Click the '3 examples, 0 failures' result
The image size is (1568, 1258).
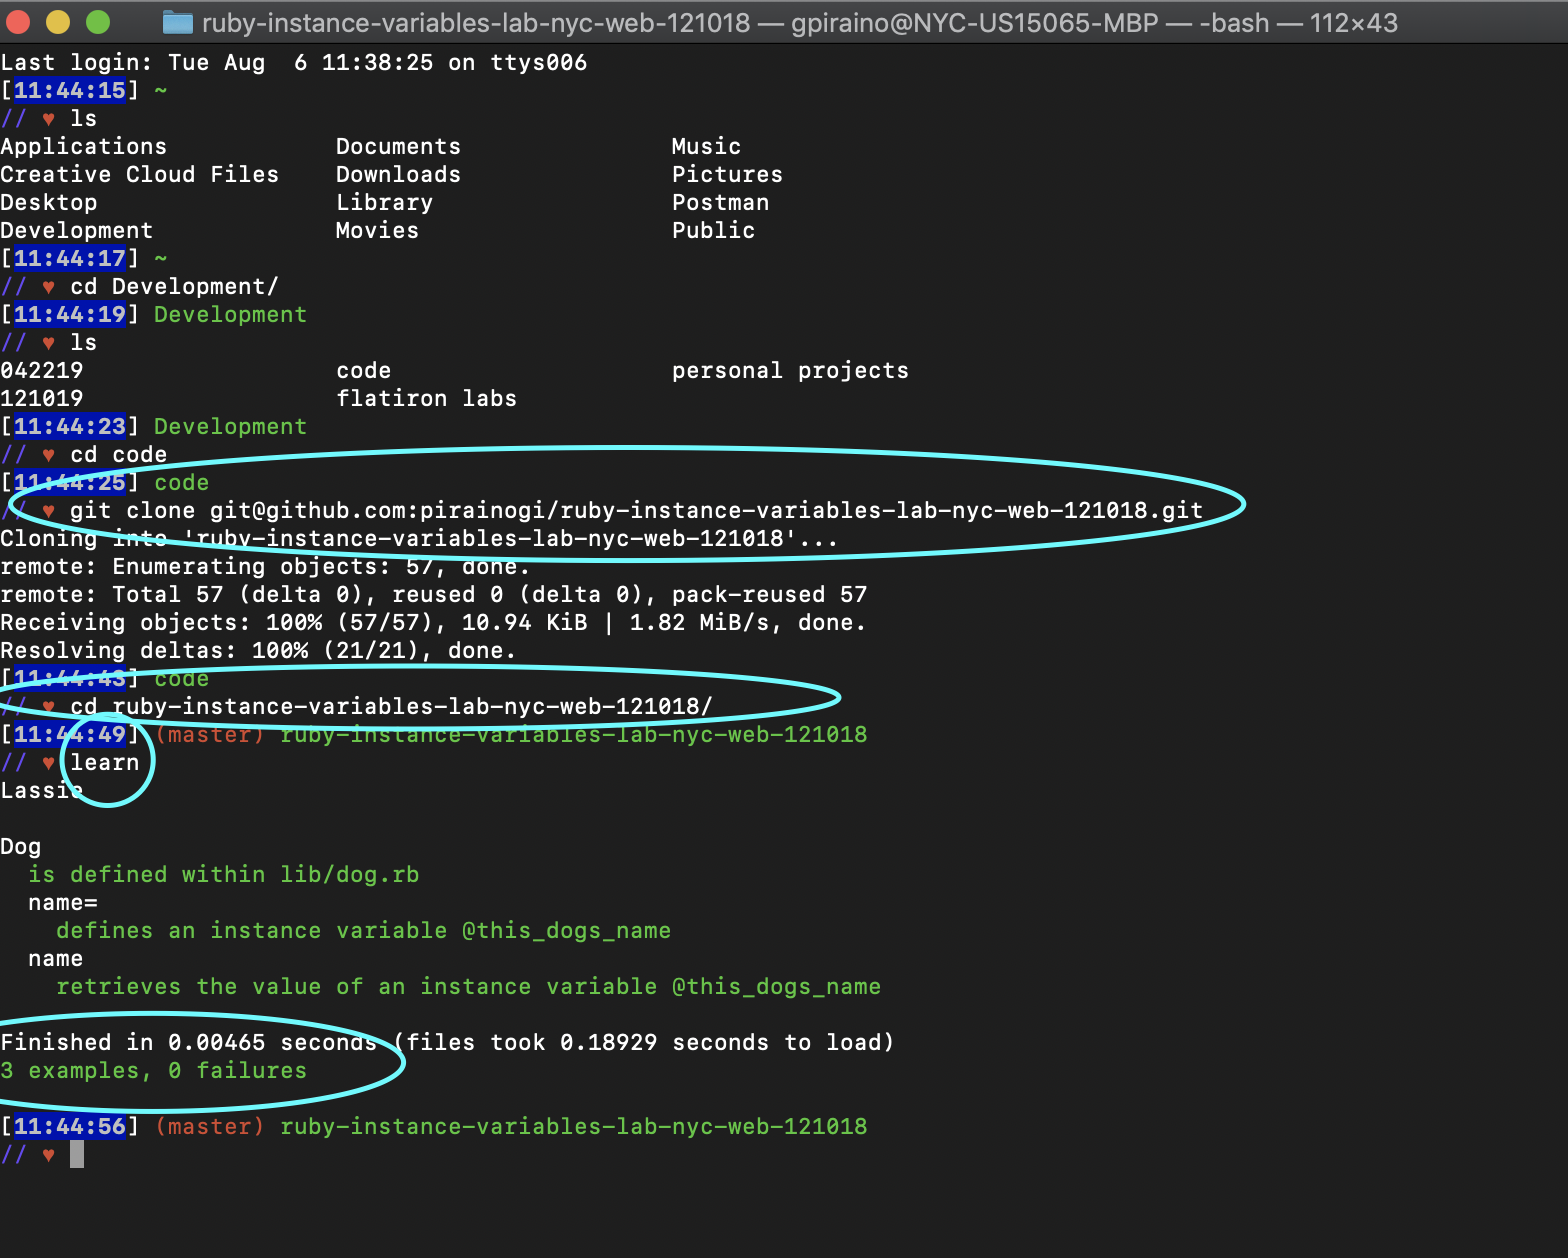(154, 1070)
